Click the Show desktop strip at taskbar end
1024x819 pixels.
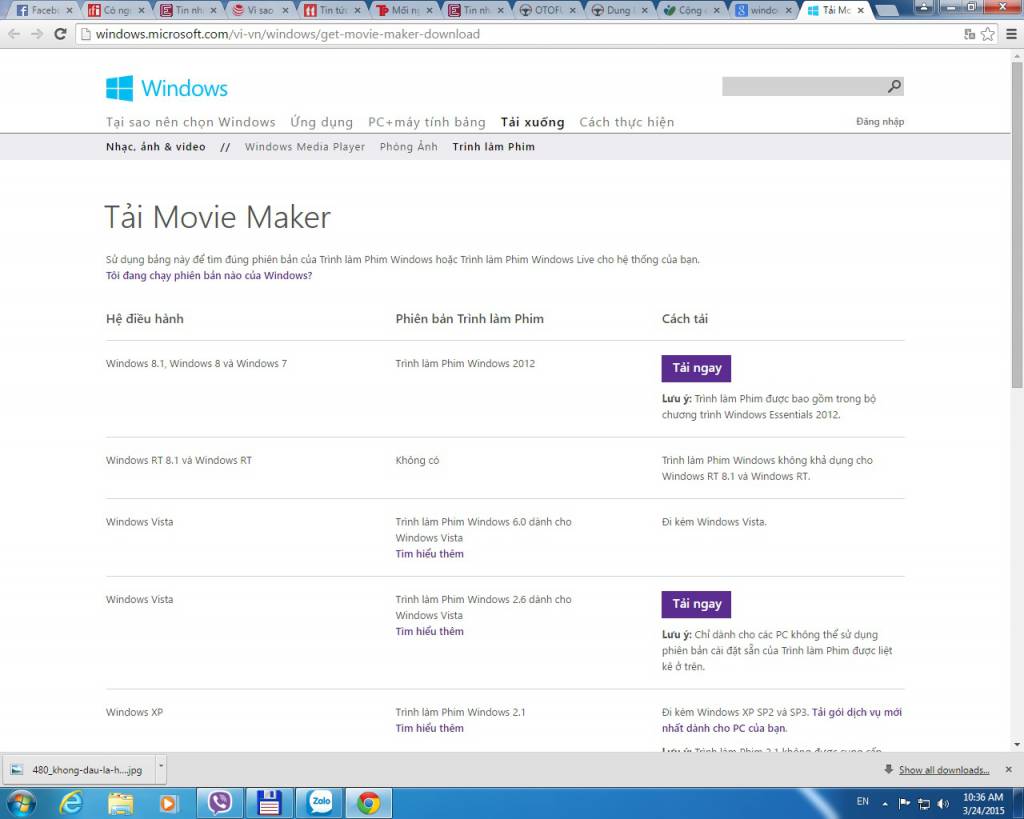click(x=1019, y=803)
